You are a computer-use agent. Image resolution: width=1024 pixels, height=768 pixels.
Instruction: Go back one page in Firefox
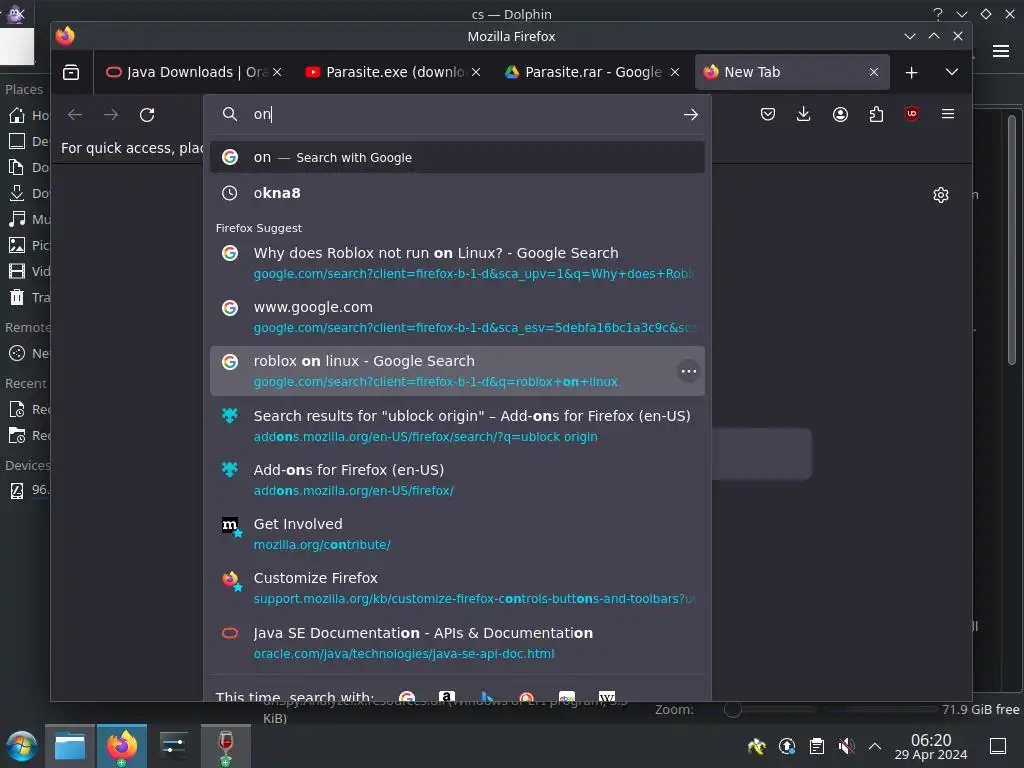tap(75, 114)
